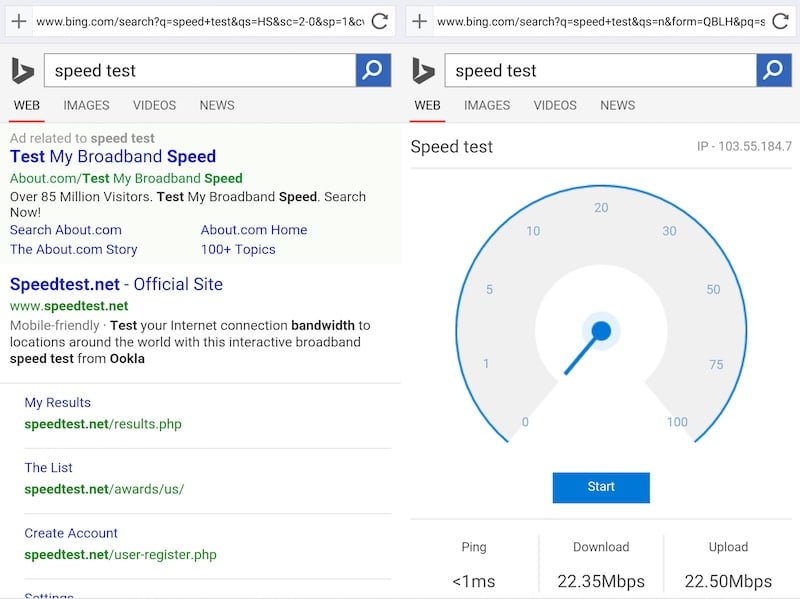Reload the page in the left browser pane
800x599 pixels.
pyautogui.click(x=380, y=21)
